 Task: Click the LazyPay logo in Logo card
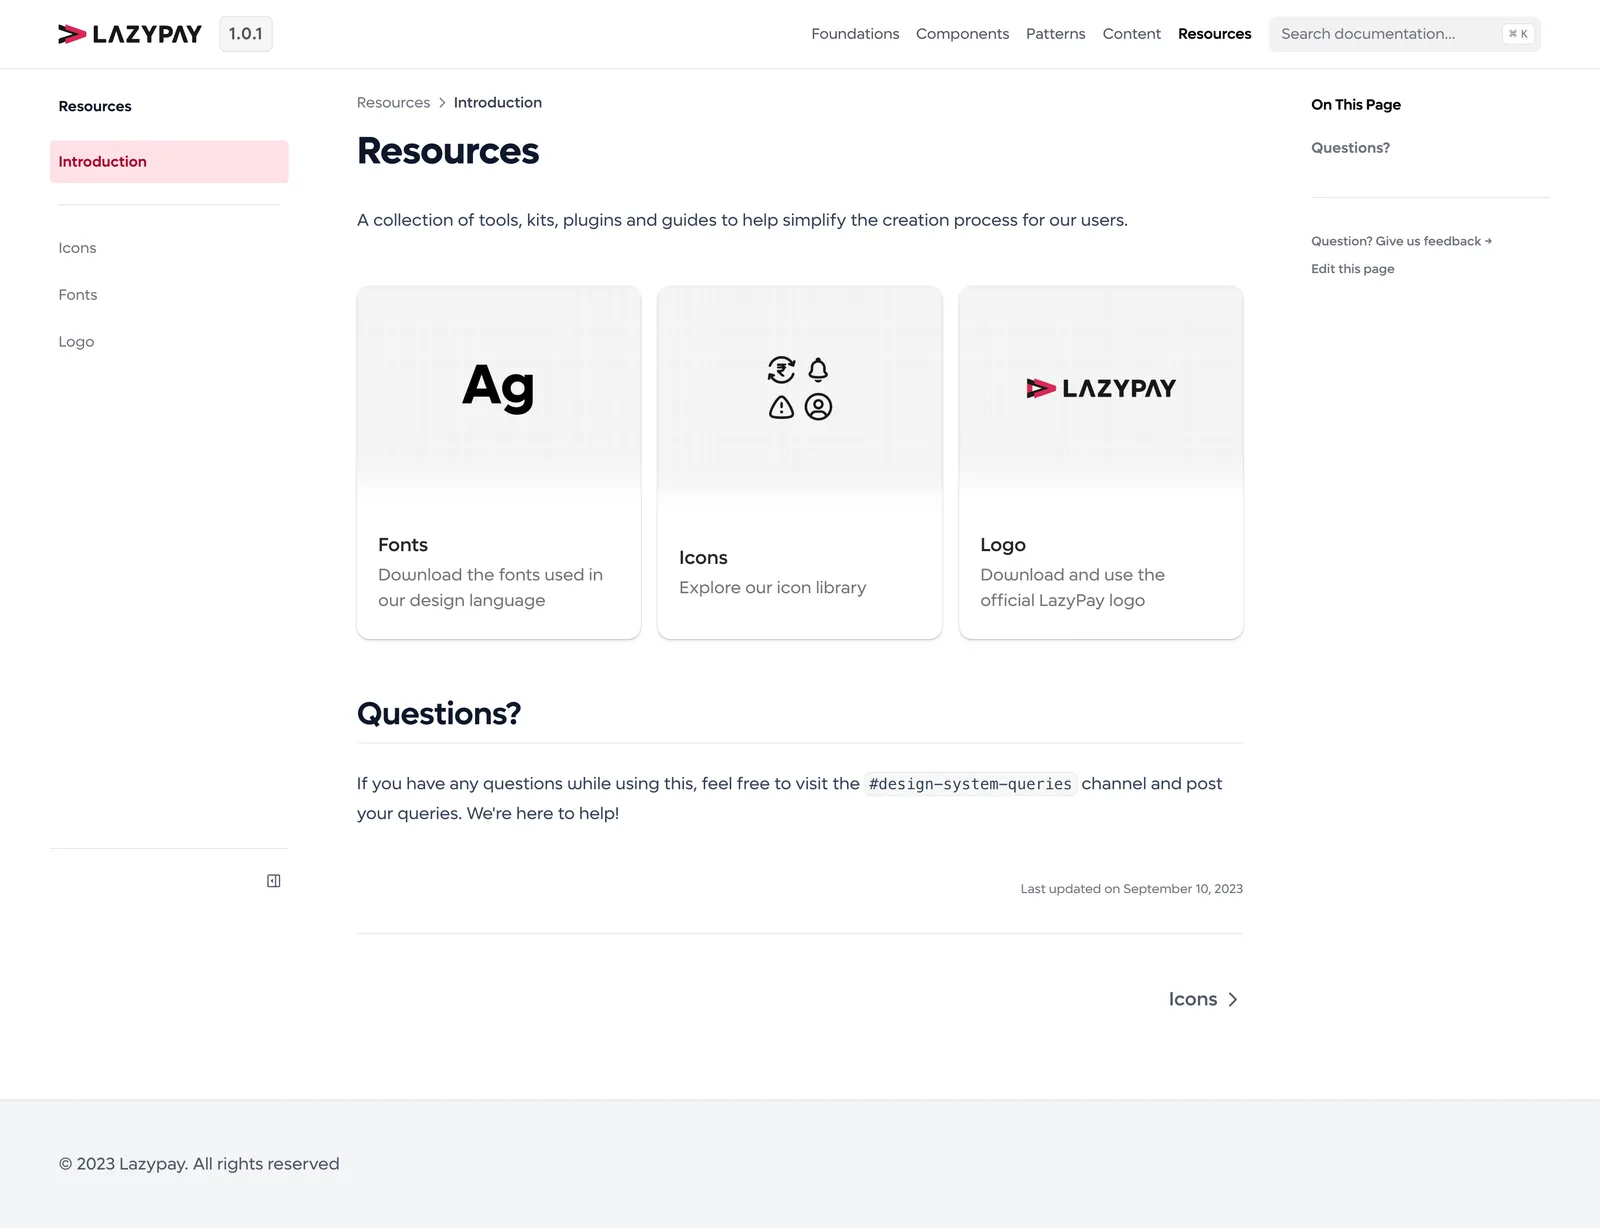click(x=1100, y=388)
